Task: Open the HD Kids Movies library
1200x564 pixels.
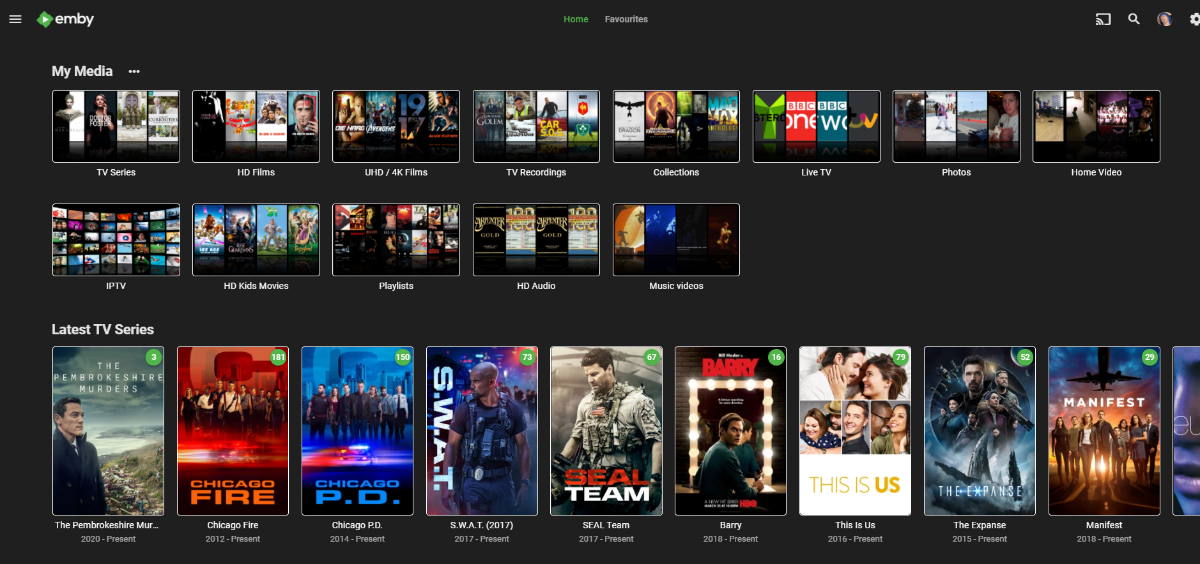Action: (x=256, y=240)
